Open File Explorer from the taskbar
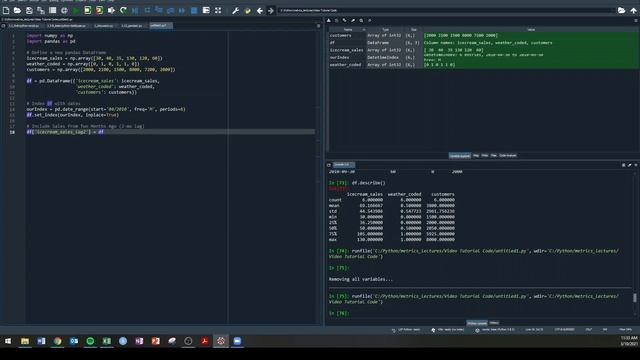 click(x=25, y=341)
